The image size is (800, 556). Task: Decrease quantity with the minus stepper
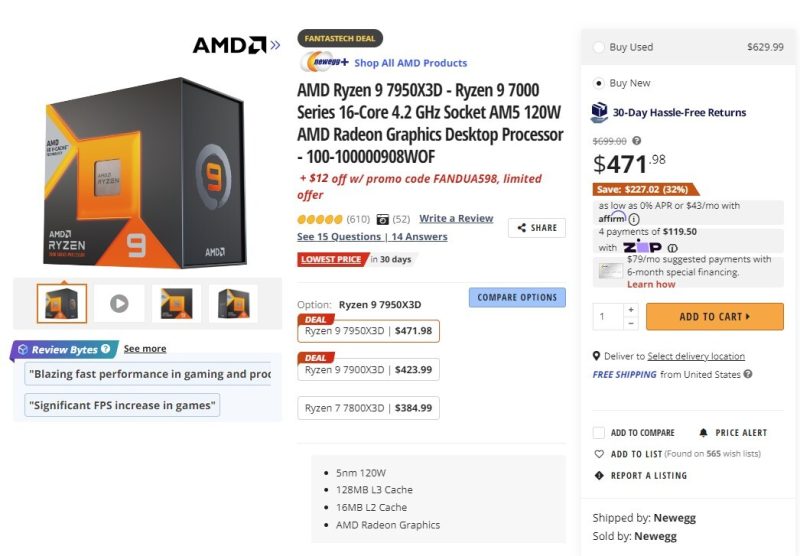[631, 323]
